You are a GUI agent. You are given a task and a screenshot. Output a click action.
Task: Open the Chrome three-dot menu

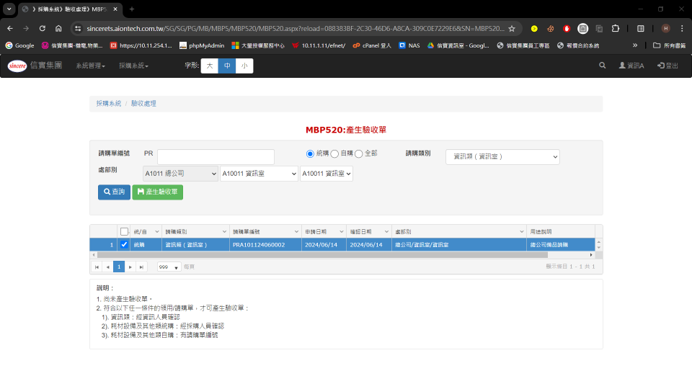click(x=682, y=29)
